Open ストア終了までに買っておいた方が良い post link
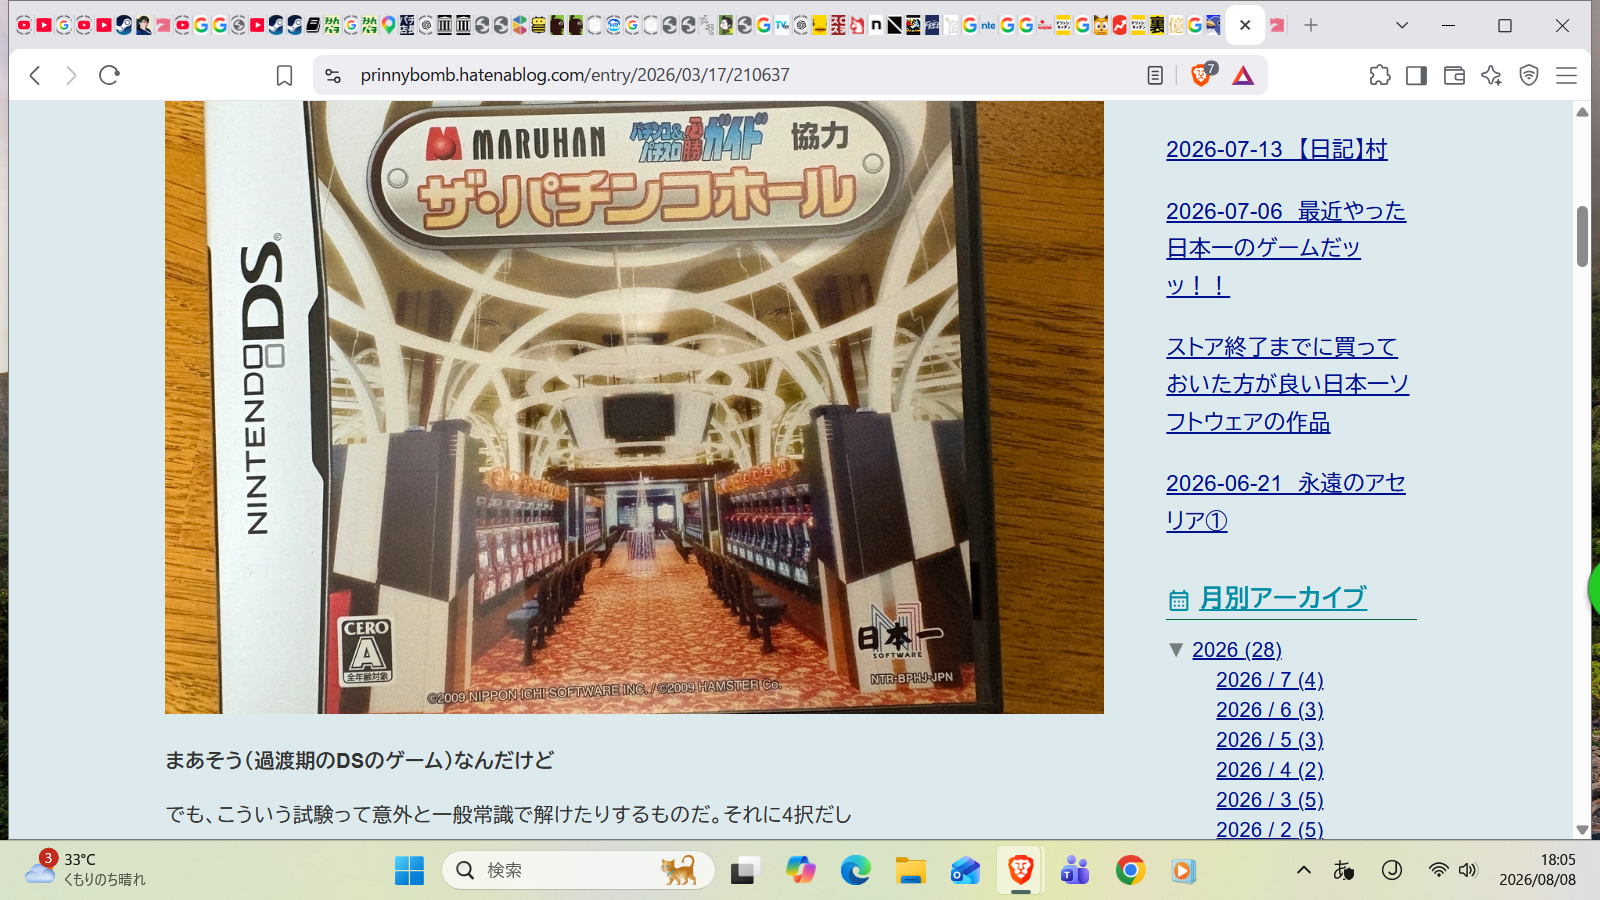This screenshot has height=900, width=1600. coord(1288,384)
